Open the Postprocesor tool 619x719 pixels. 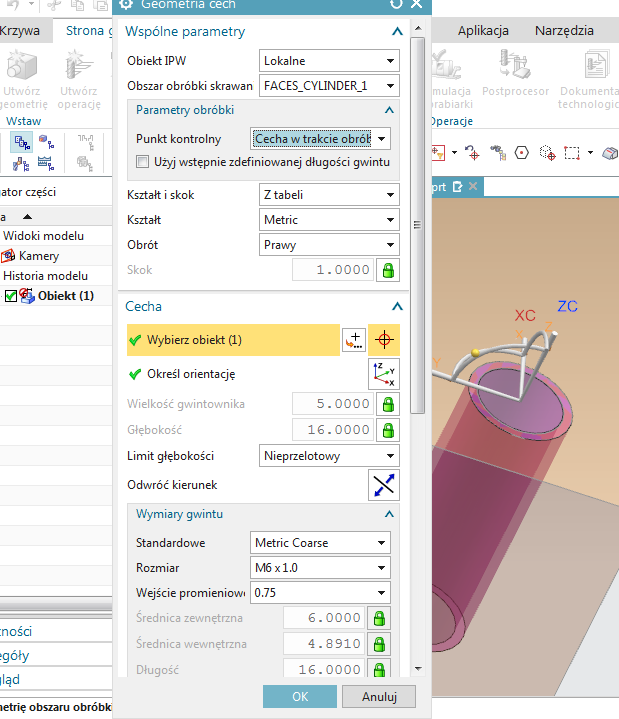tap(515, 64)
